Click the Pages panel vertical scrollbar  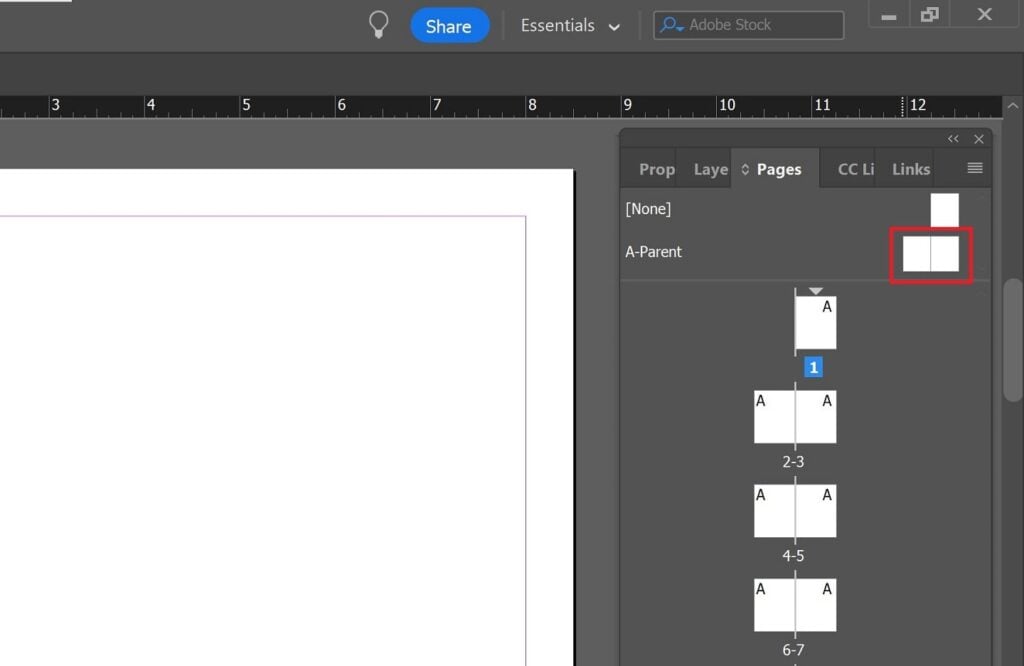pos(1012,340)
